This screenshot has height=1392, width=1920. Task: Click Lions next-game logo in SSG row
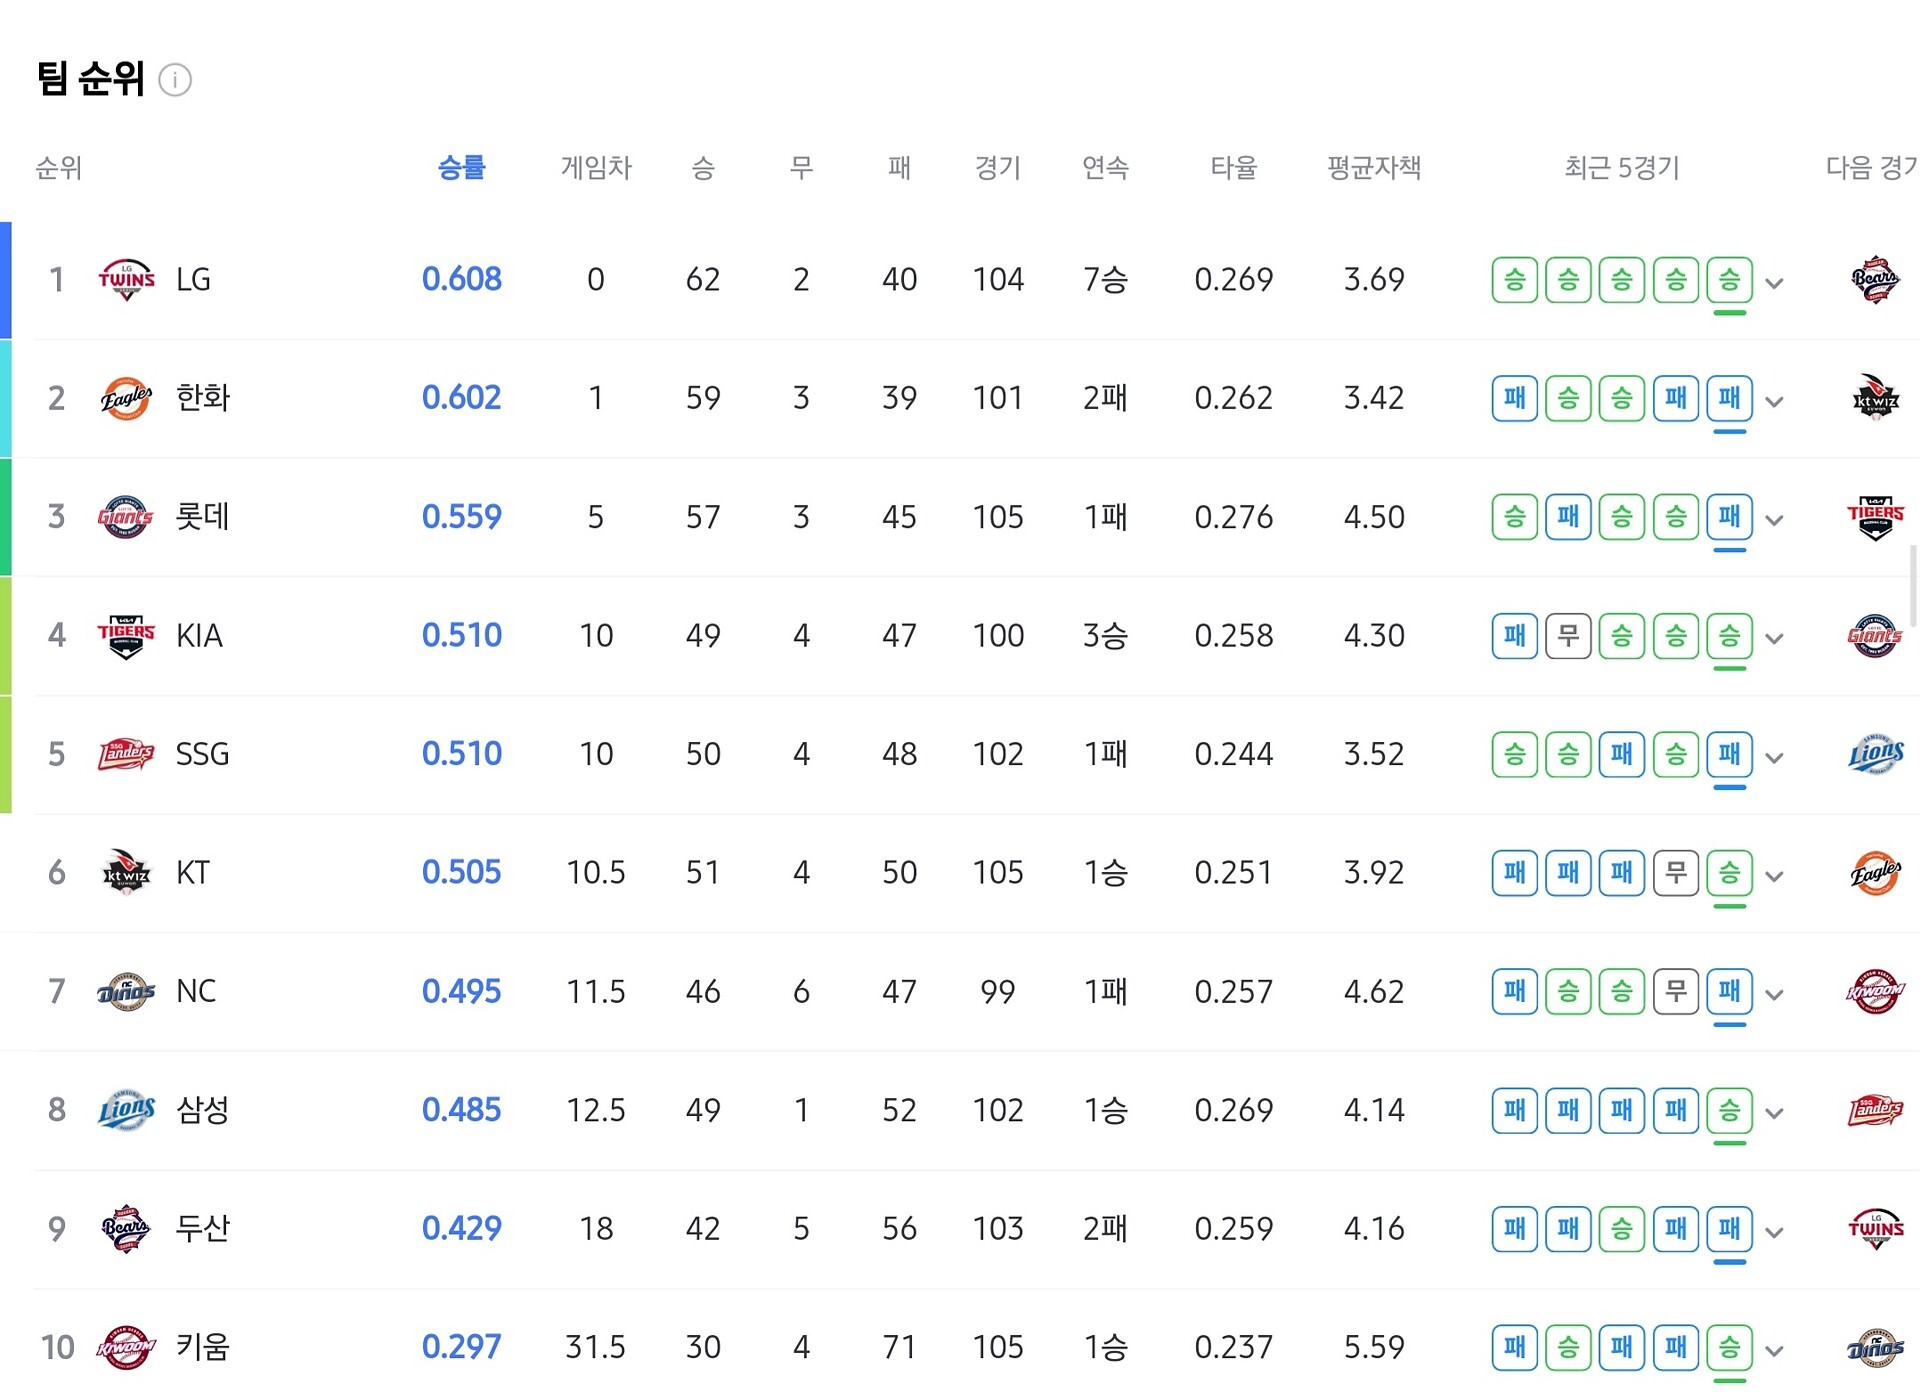click(x=1874, y=754)
